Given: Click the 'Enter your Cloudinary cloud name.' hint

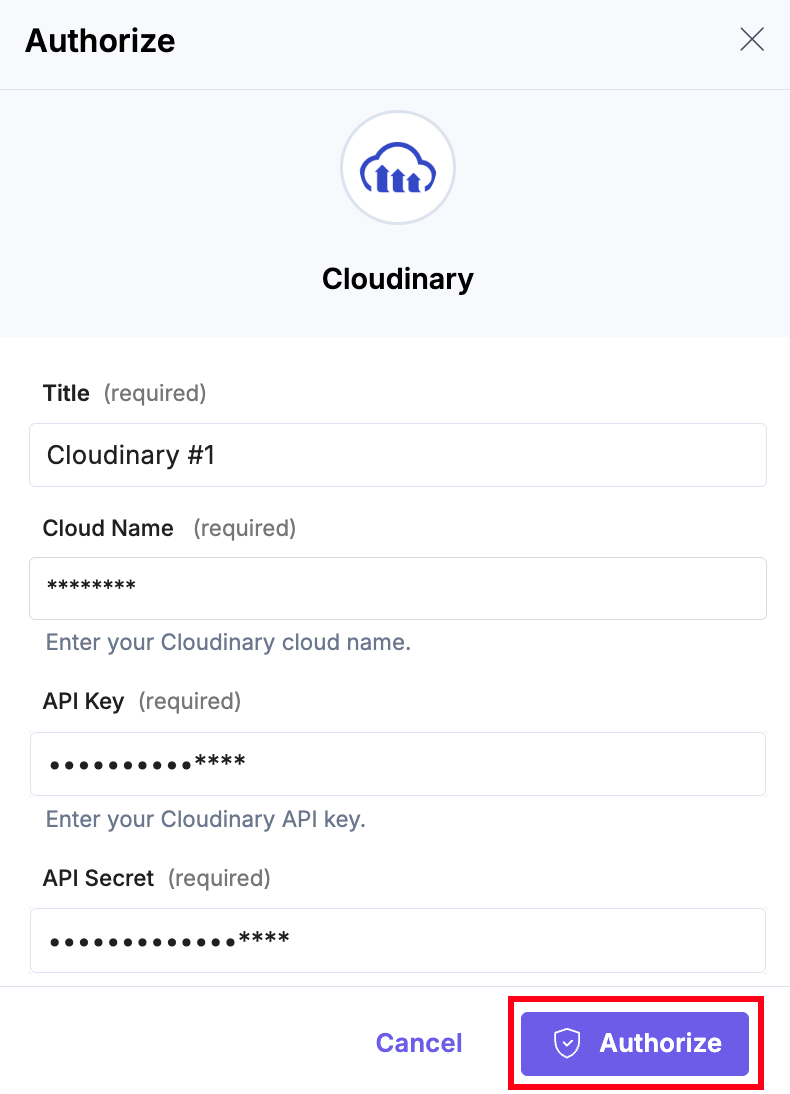Looking at the screenshot, I should (228, 642).
